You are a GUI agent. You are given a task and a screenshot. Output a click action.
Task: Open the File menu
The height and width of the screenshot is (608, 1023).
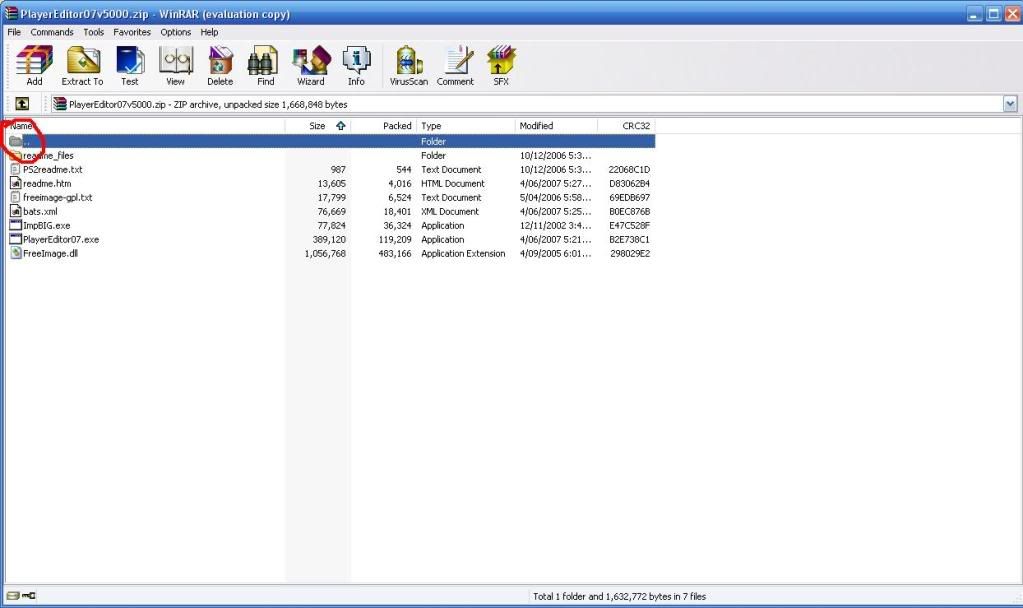14,32
